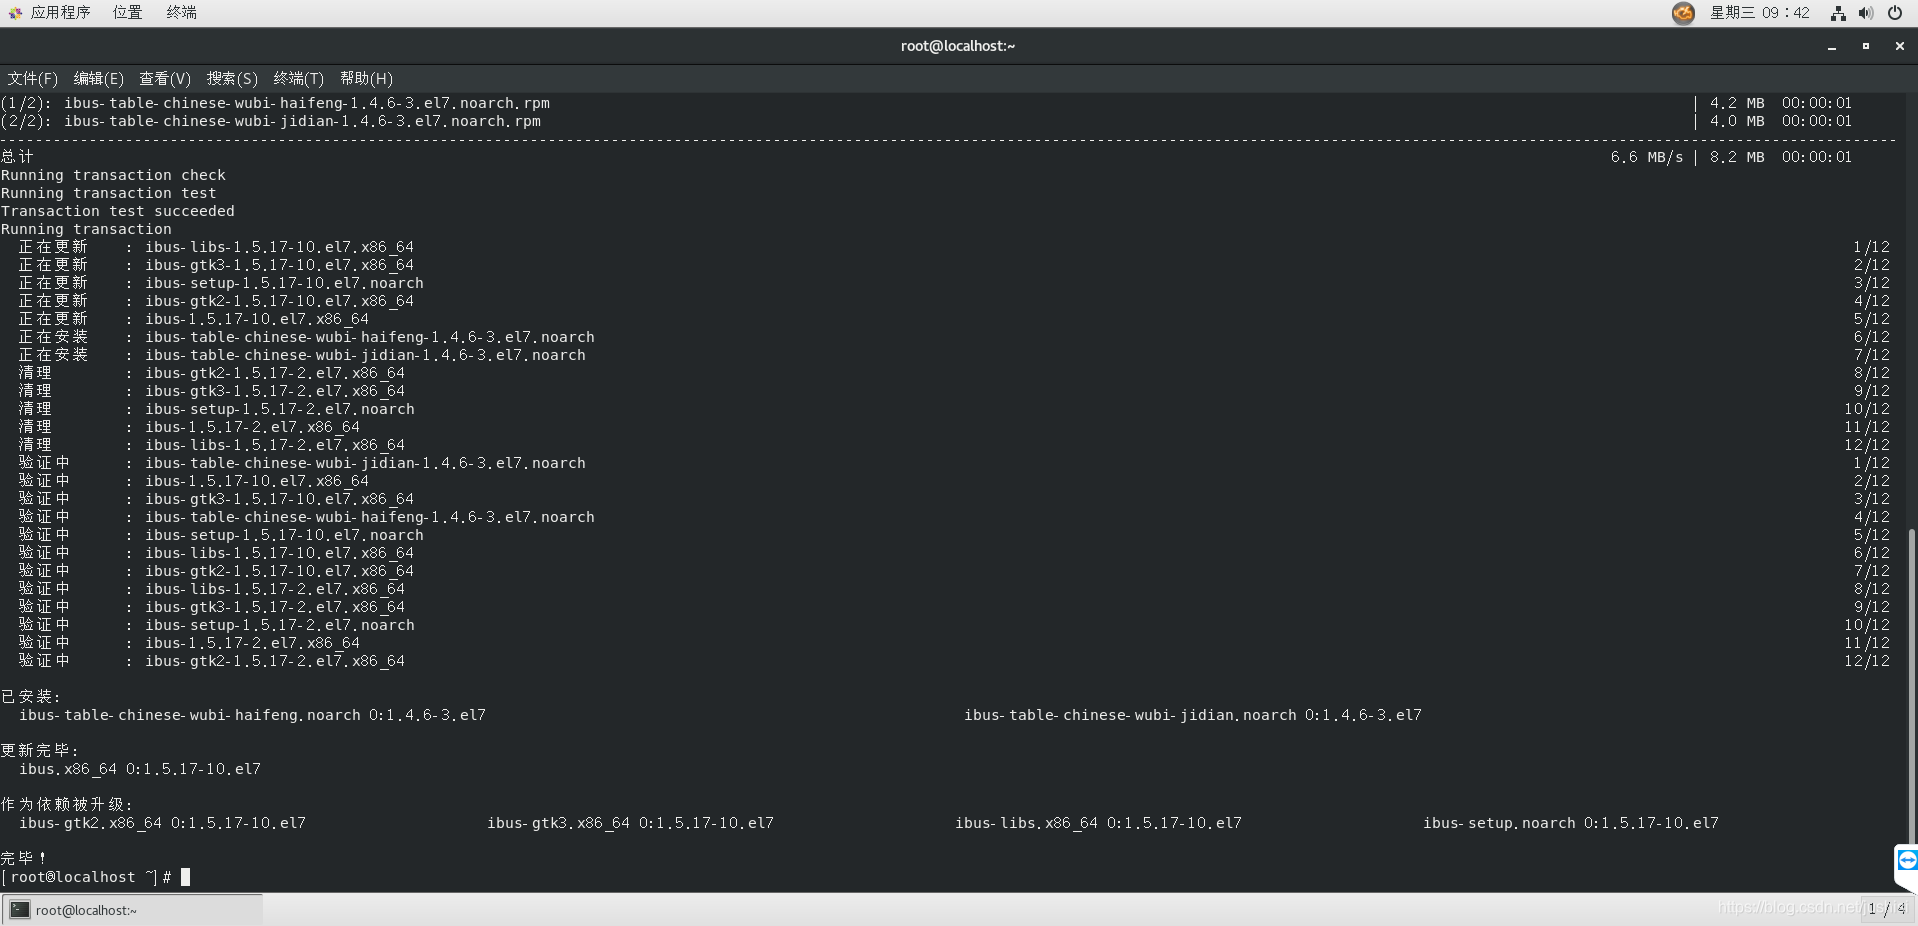This screenshot has width=1918, height=926.
Task: Open the 文件(F) menu
Action: coord(33,78)
